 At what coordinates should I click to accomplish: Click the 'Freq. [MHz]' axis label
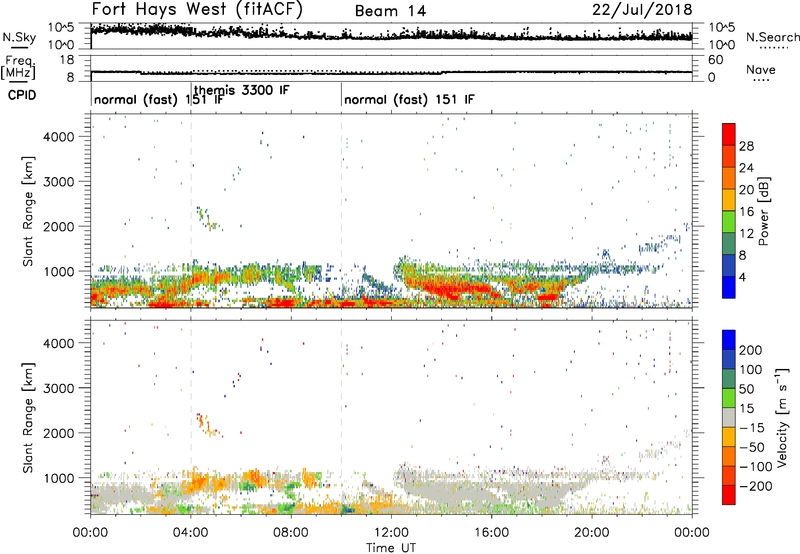(x=18, y=67)
